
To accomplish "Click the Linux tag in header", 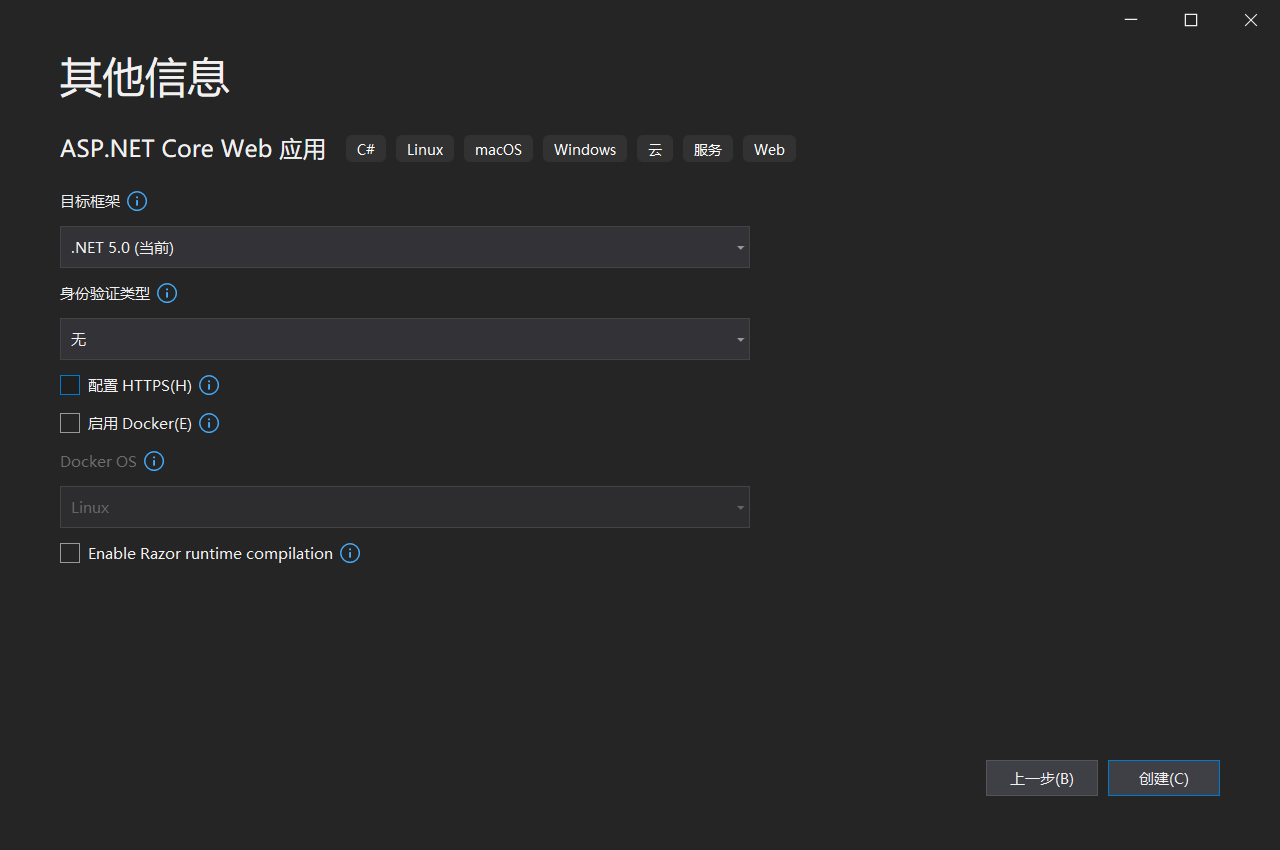I will pyautogui.click(x=425, y=149).
